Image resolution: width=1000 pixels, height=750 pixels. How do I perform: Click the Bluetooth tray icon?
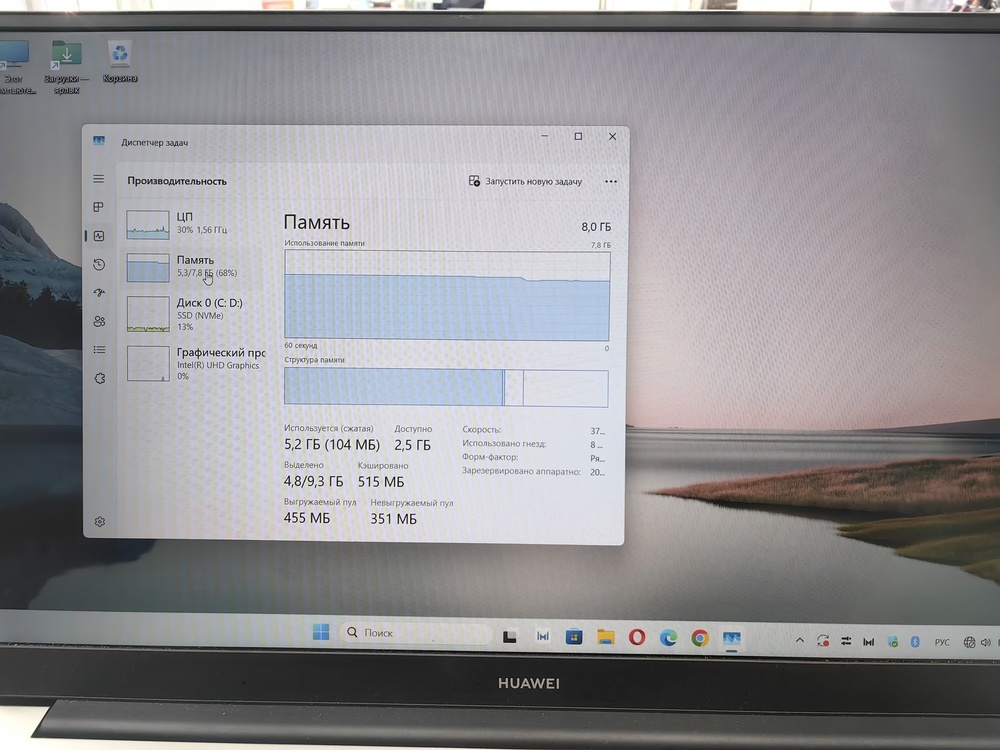point(915,642)
